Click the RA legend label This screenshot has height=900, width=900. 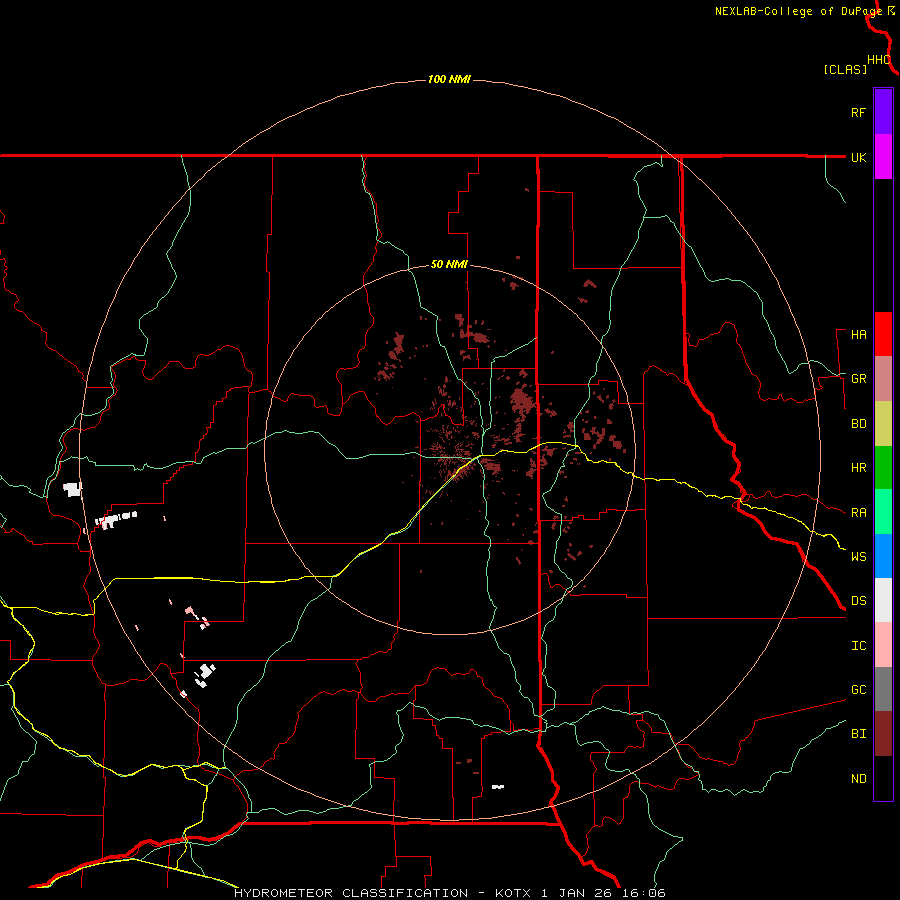point(858,513)
